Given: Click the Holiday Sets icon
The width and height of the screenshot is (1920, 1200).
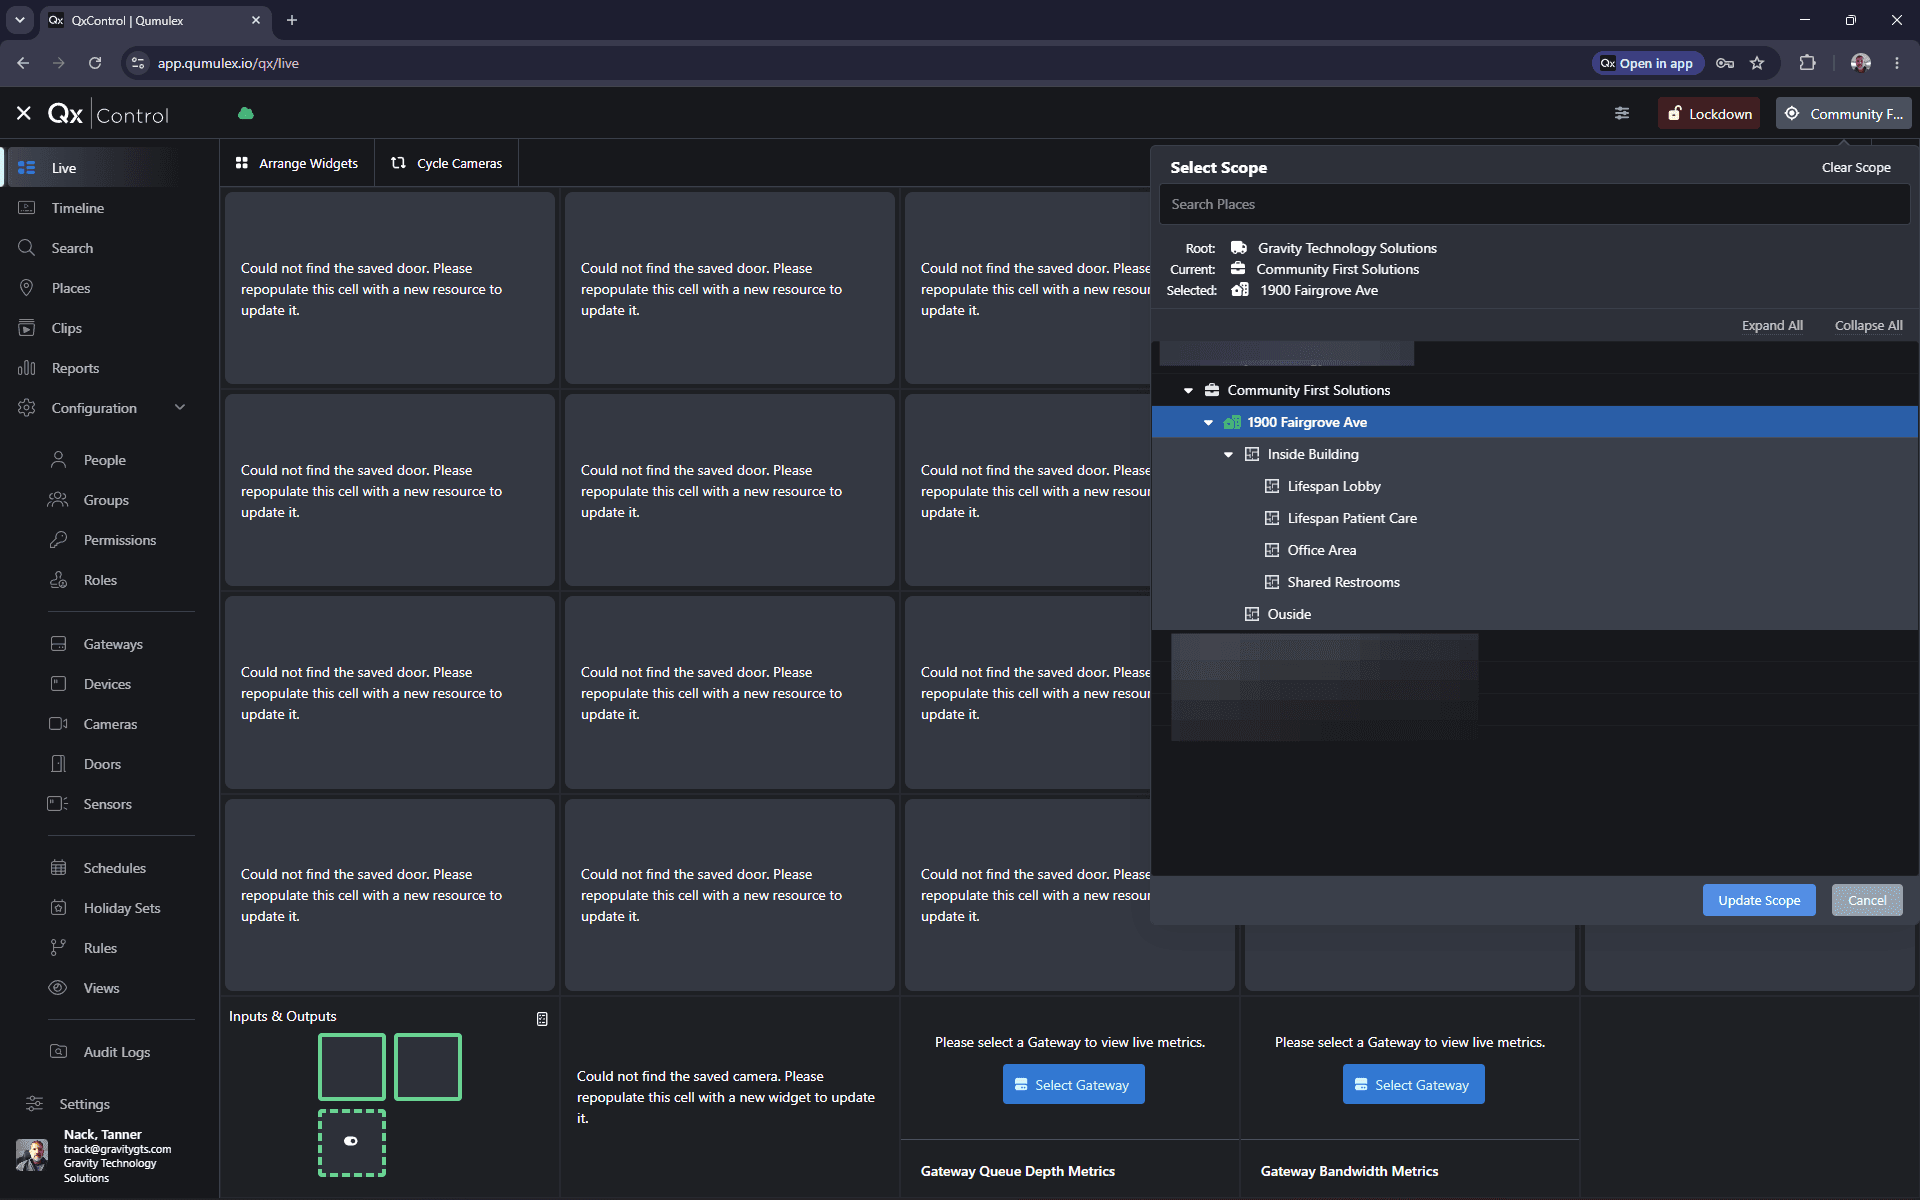Looking at the screenshot, I should point(59,908).
